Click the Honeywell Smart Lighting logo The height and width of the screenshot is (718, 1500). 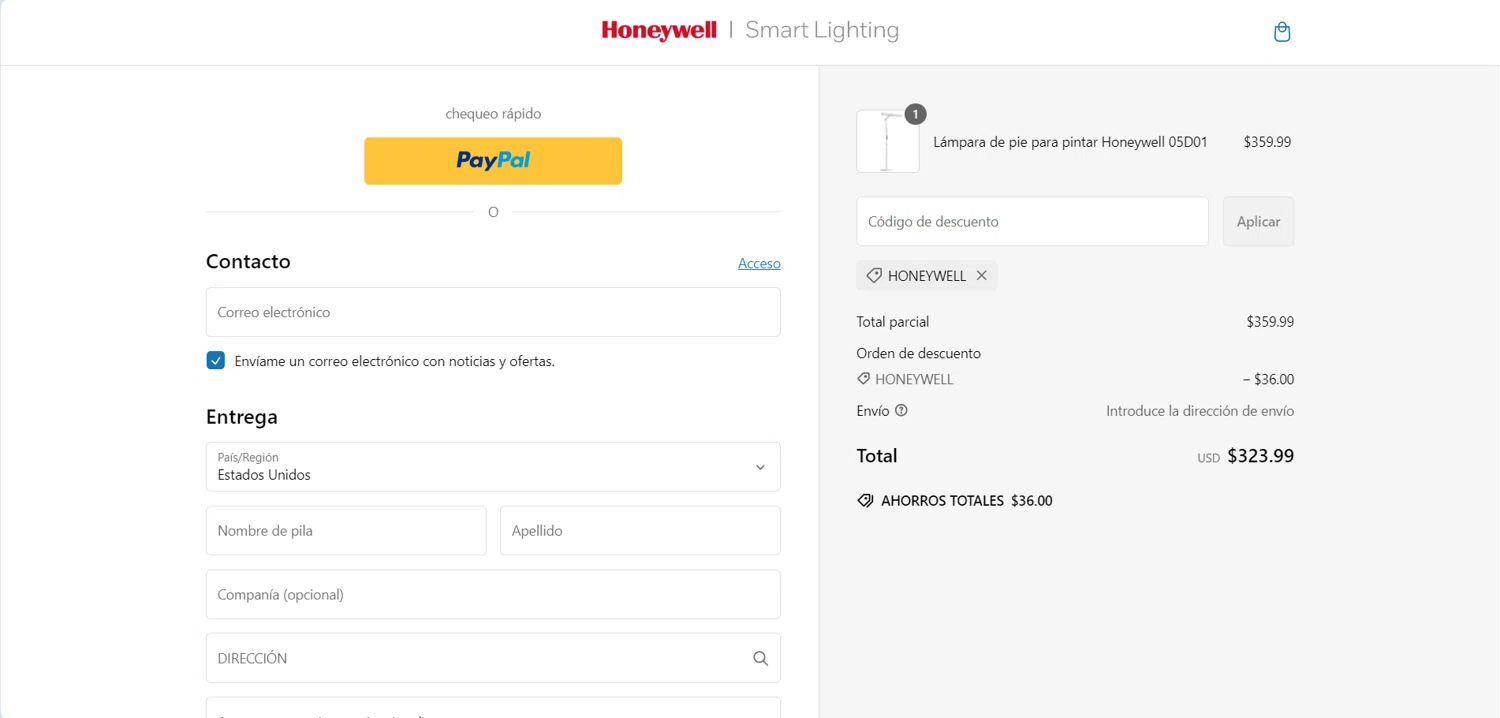pos(750,30)
